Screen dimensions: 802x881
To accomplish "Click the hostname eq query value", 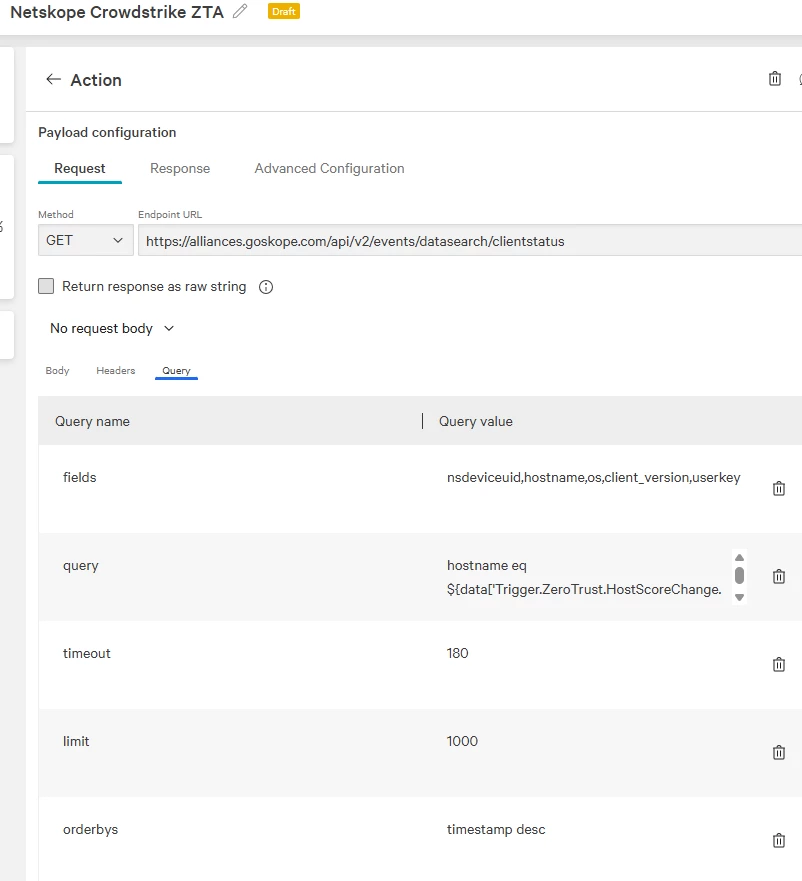I will (x=584, y=577).
